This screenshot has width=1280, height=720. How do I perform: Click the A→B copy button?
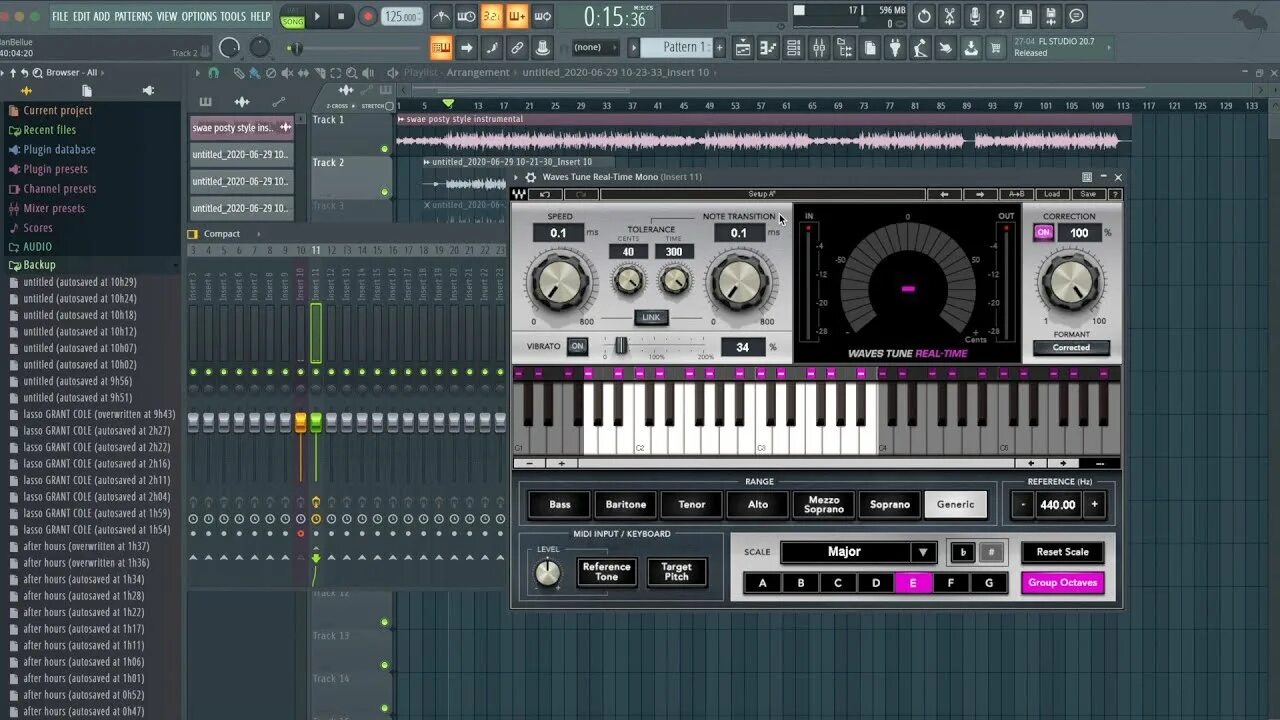pos(1016,194)
